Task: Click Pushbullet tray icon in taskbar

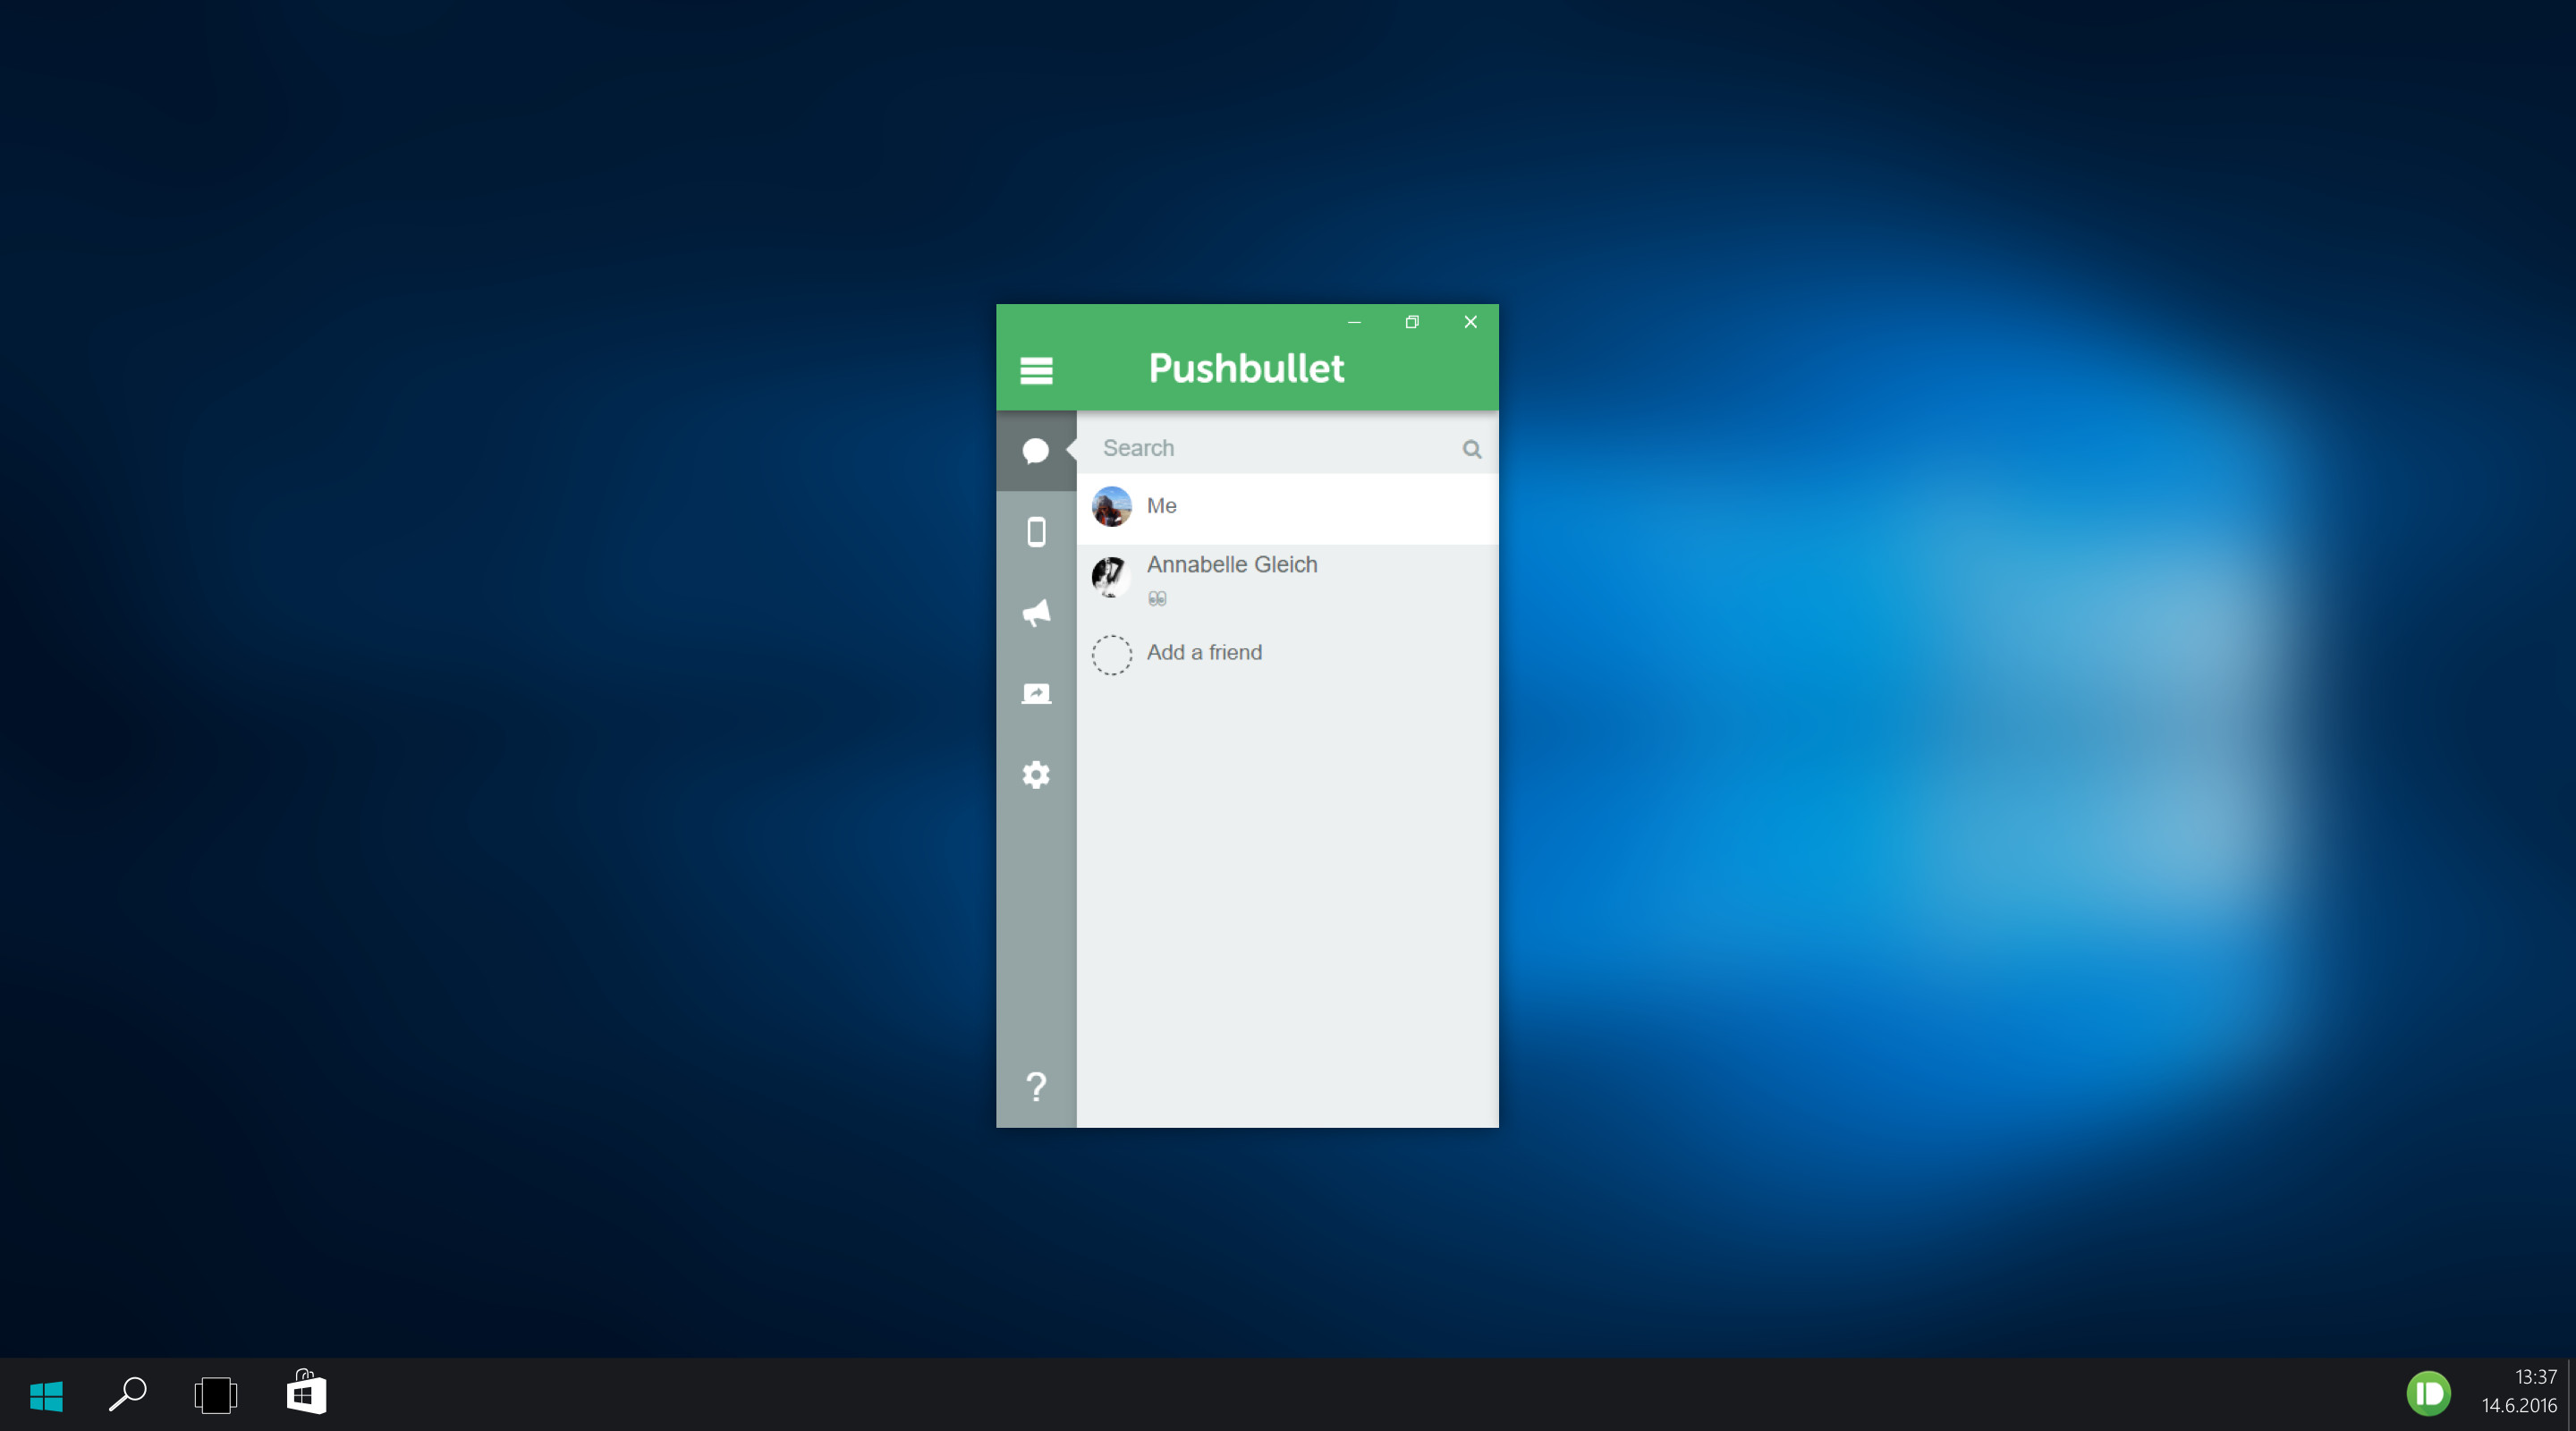Action: click(2428, 1393)
